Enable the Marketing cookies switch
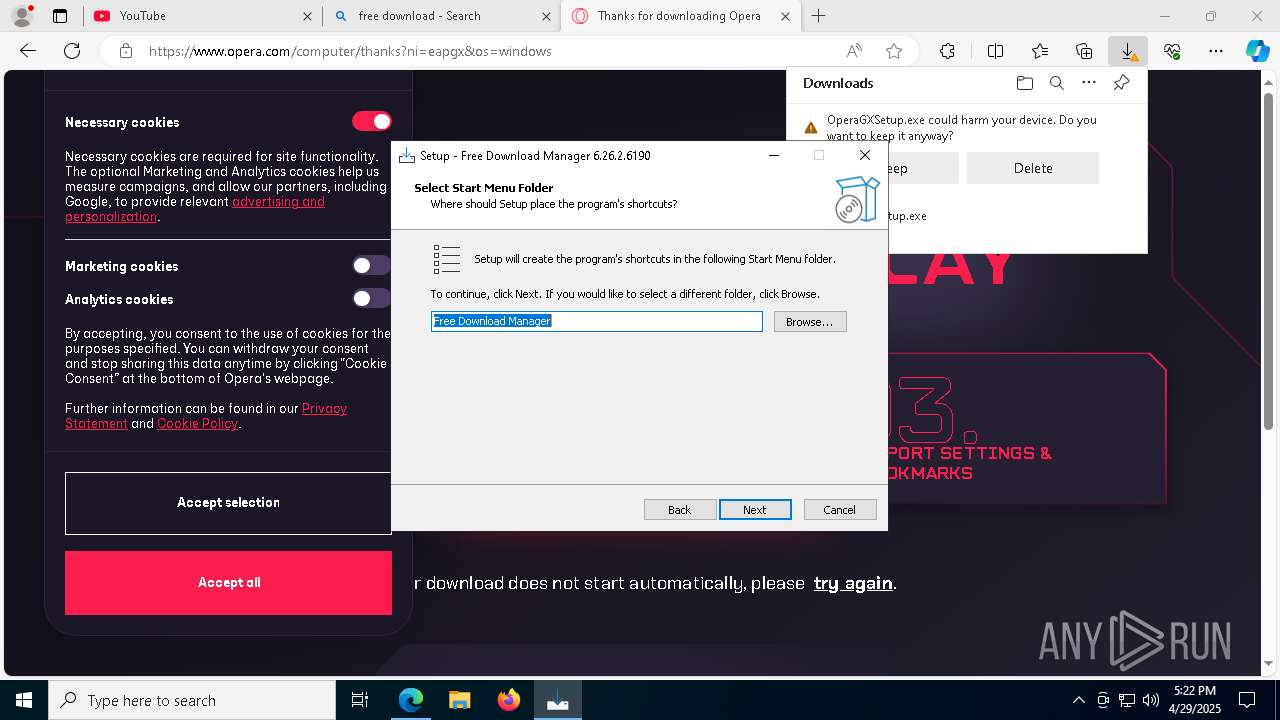This screenshot has height=720, width=1280. click(x=371, y=265)
